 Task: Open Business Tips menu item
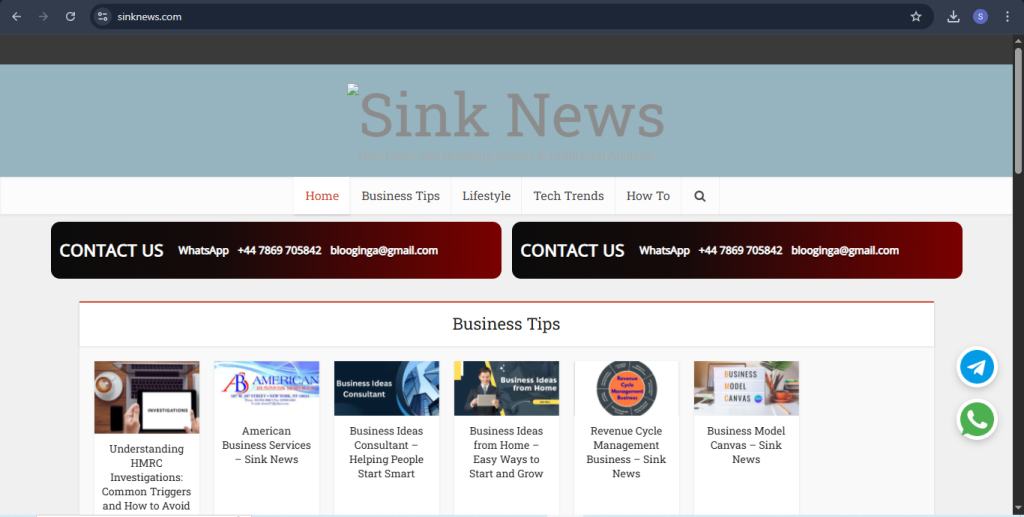coord(400,196)
